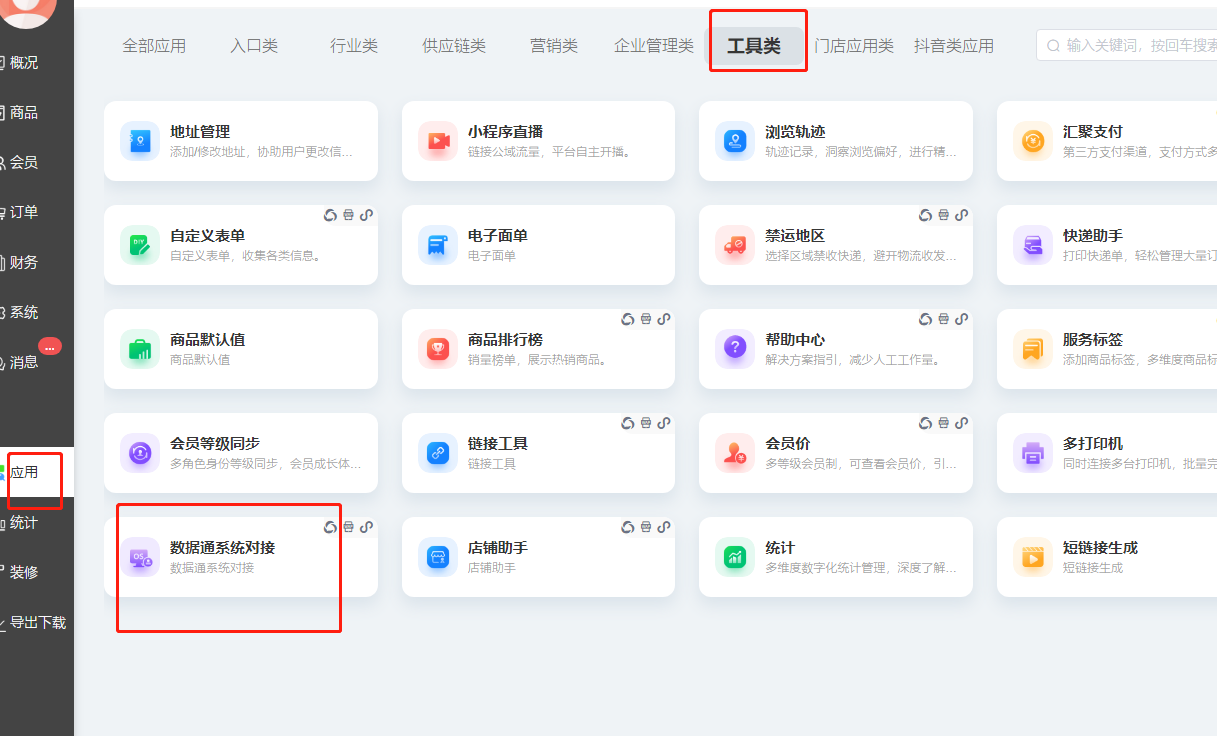Click the 短链接生成 orange icon
The image size is (1217, 736).
pyautogui.click(x=1032, y=557)
